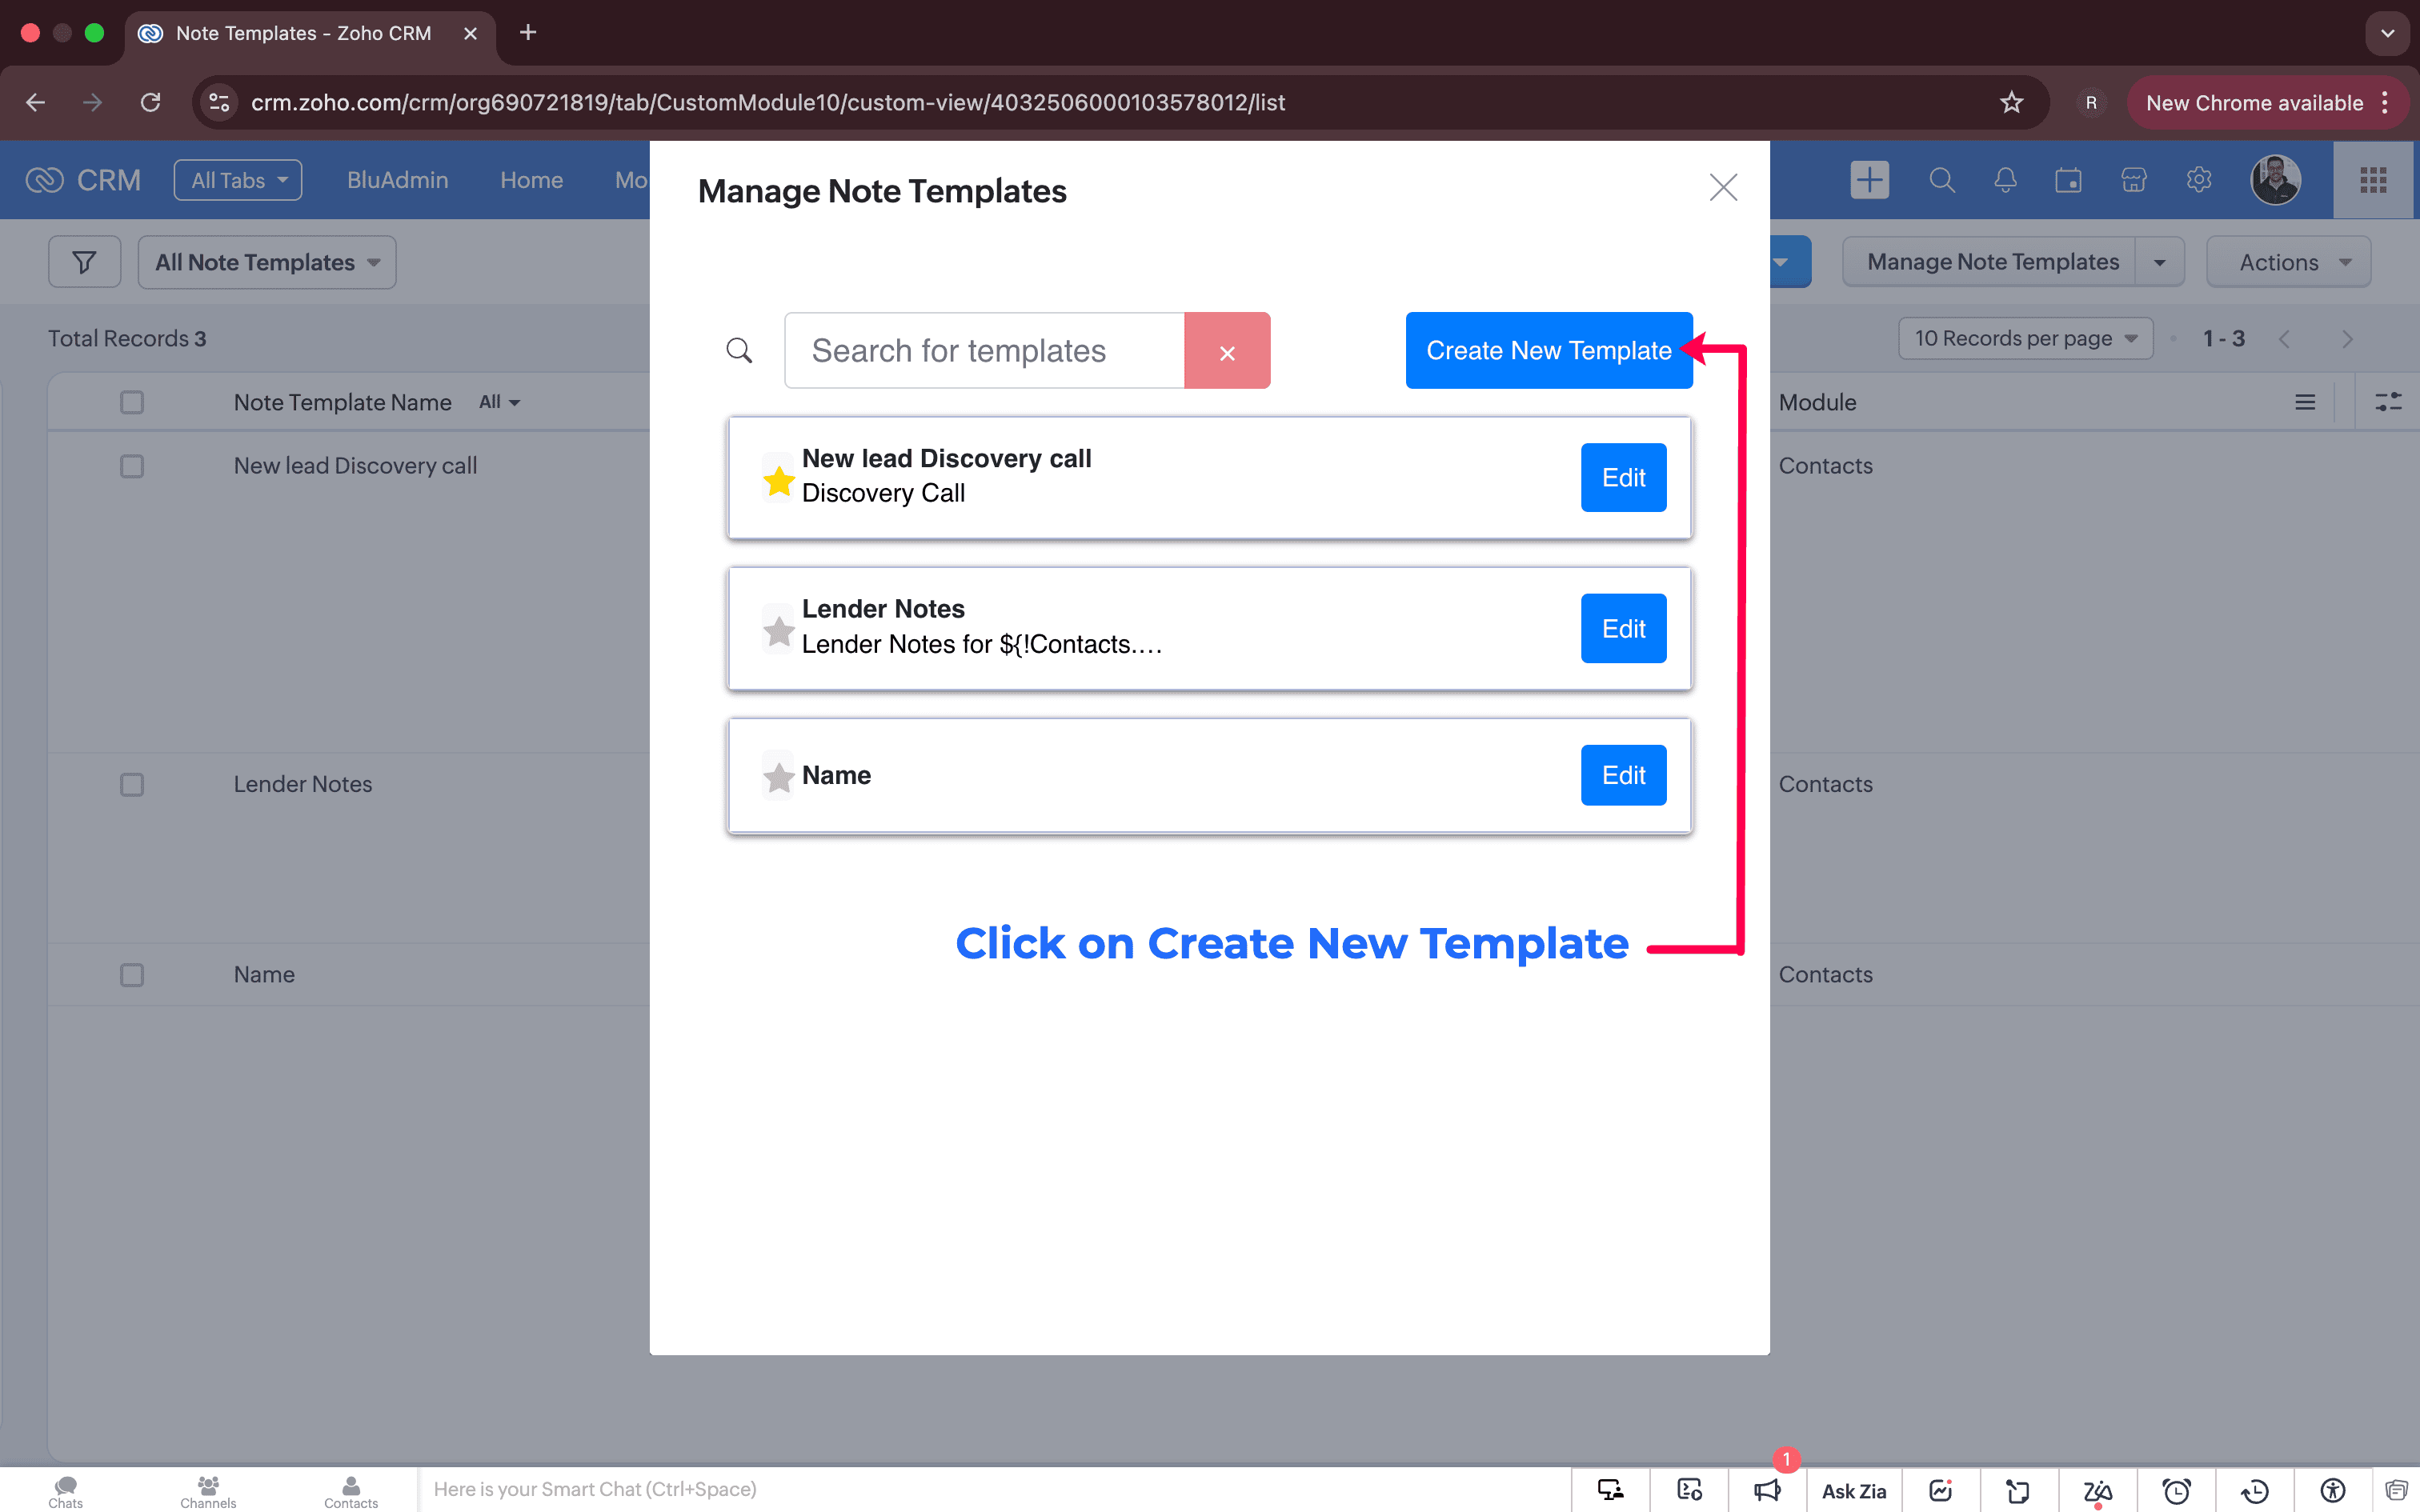Open the Zoho apps grid icon
The height and width of the screenshot is (1512, 2420).
(x=2373, y=180)
